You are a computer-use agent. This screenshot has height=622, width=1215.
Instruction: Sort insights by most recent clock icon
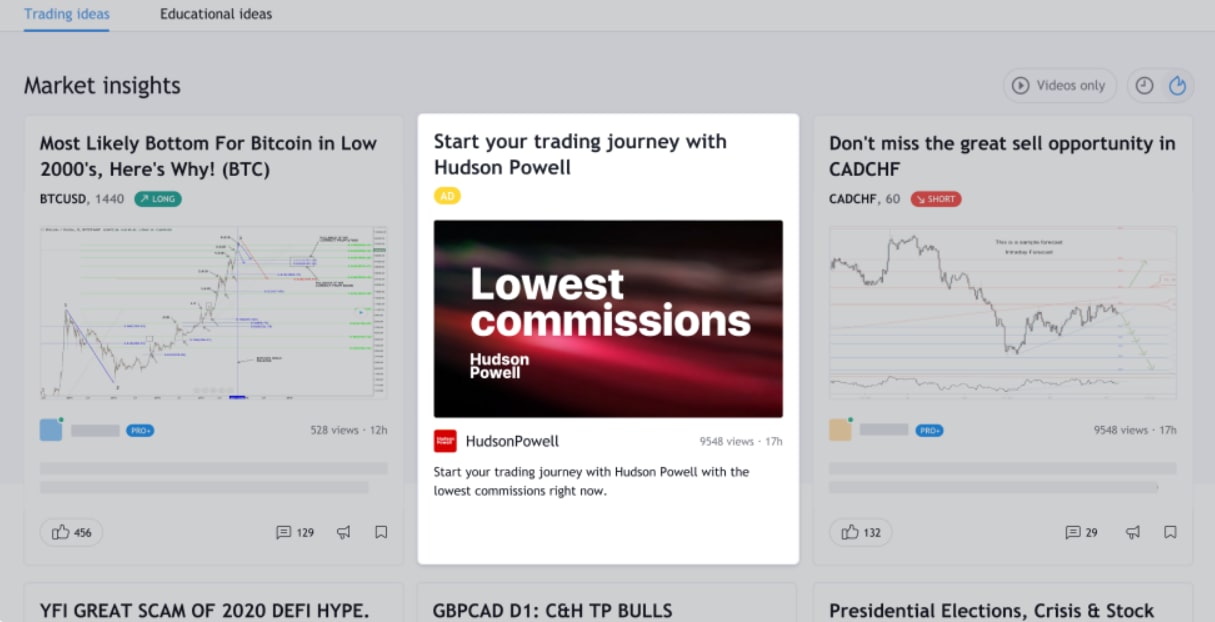pos(1145,86)
